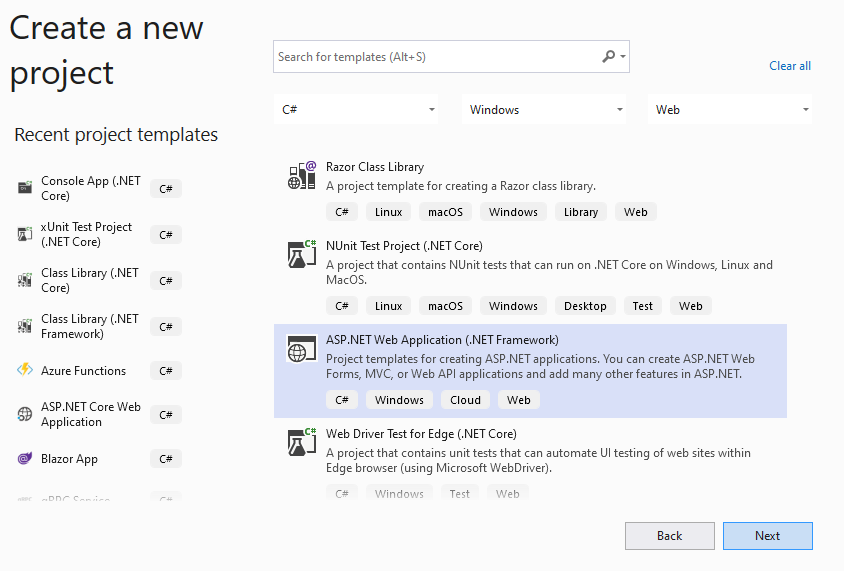The image size is (844, 571).
Task: Select ASP.NET Web Application (.NET Framework) title
Action: pyautogui.click(x=442, y=340)
